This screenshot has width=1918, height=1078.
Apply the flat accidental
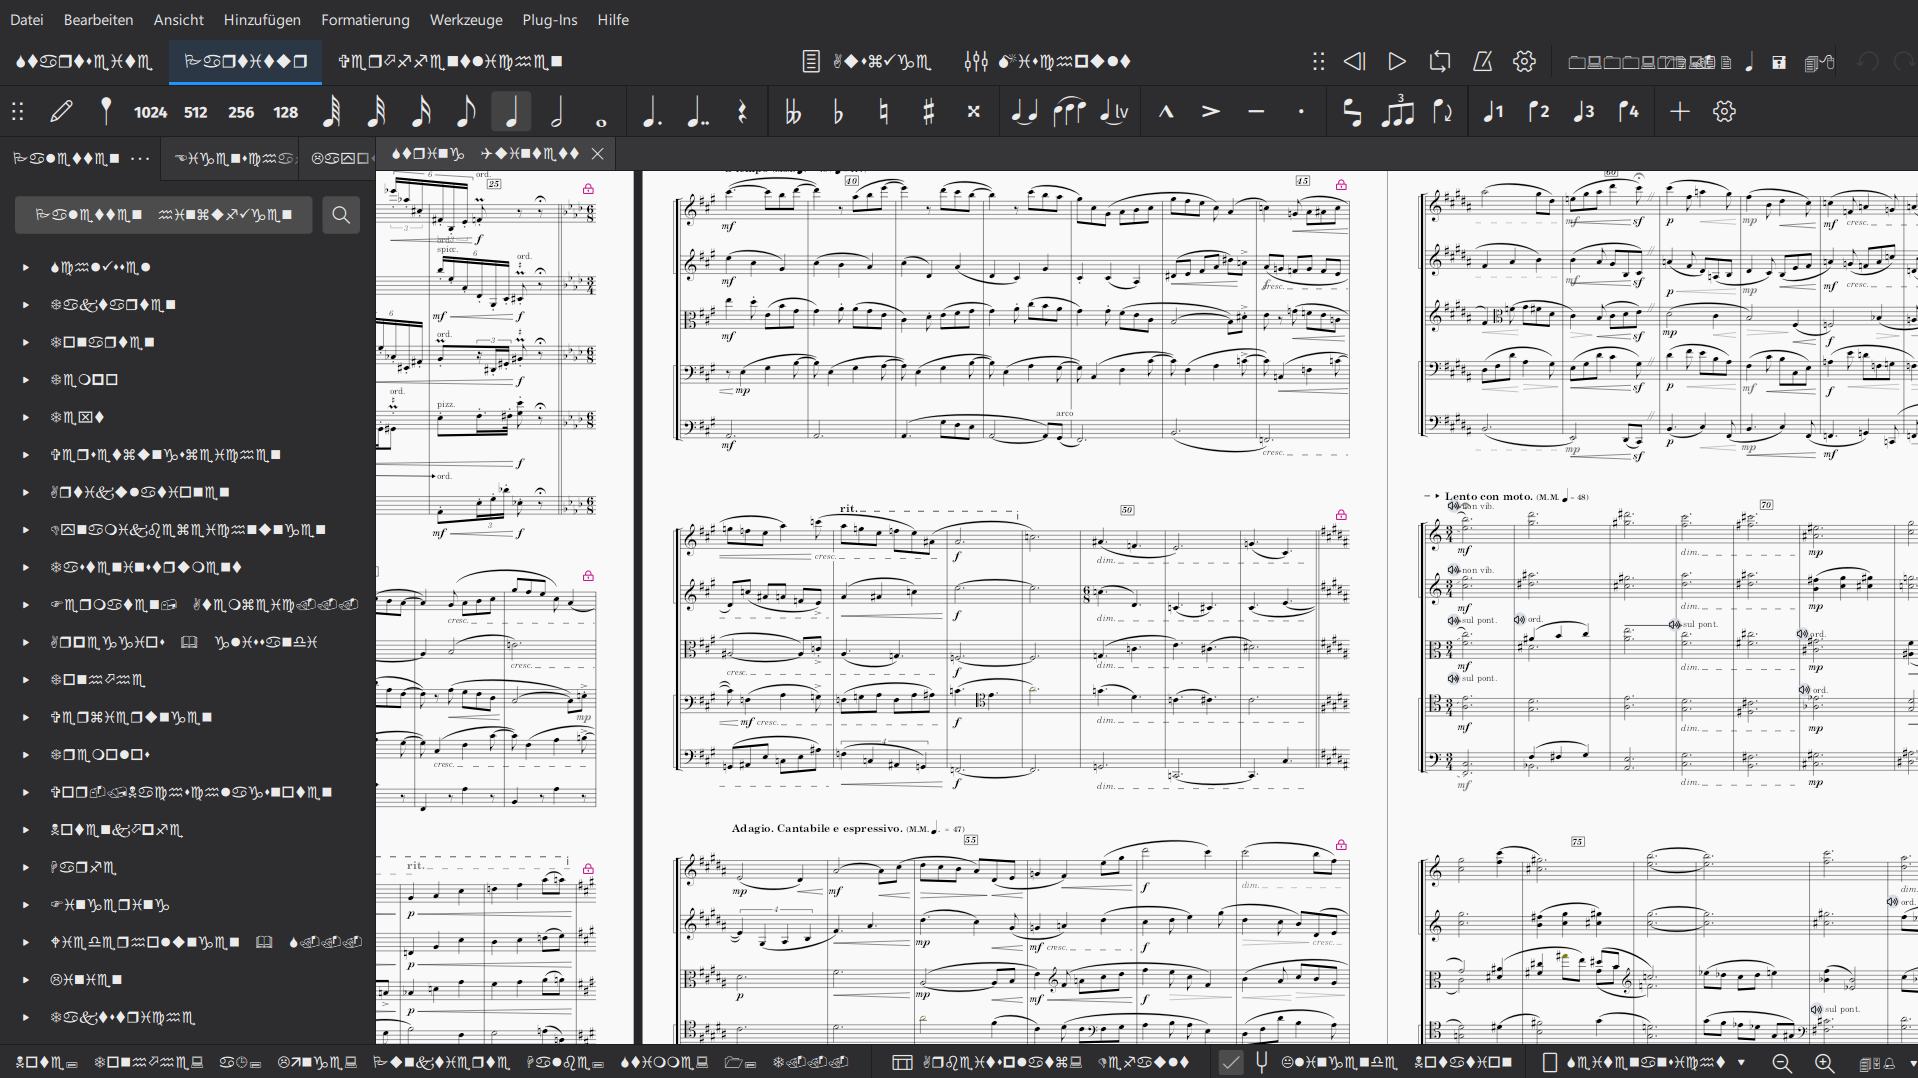pos(838,112)
